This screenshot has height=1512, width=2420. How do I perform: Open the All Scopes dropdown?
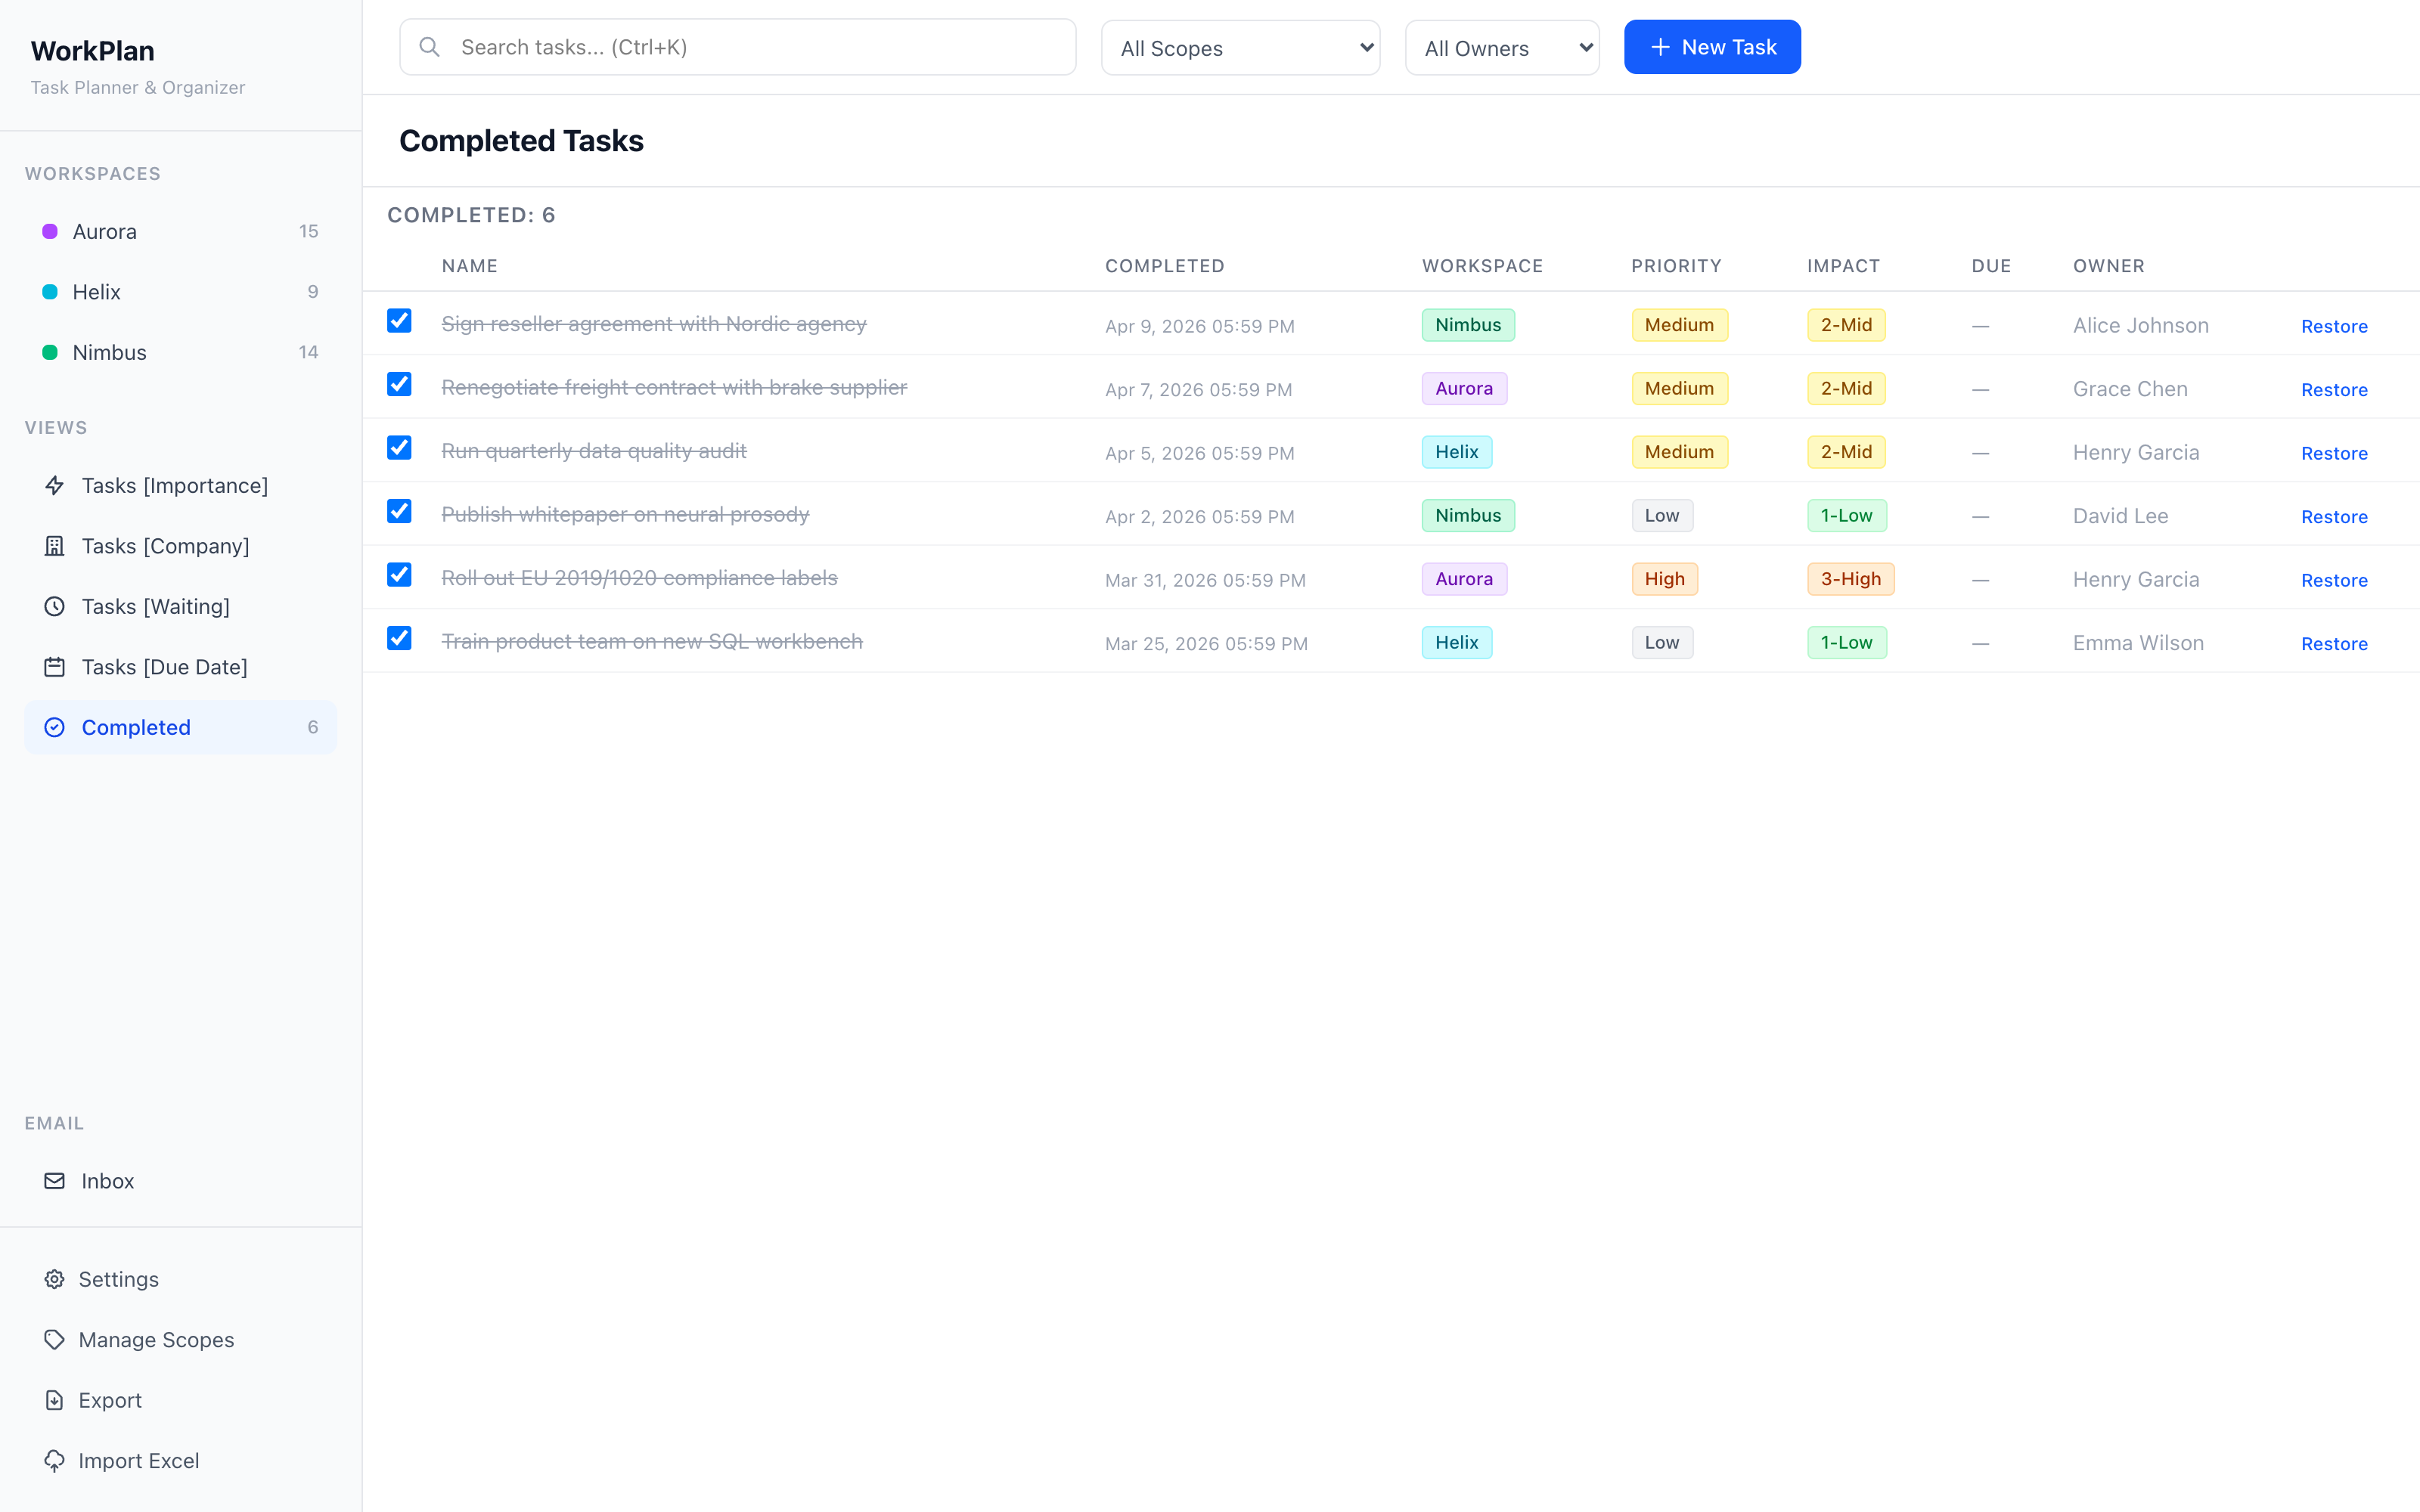click(1240, 48)
